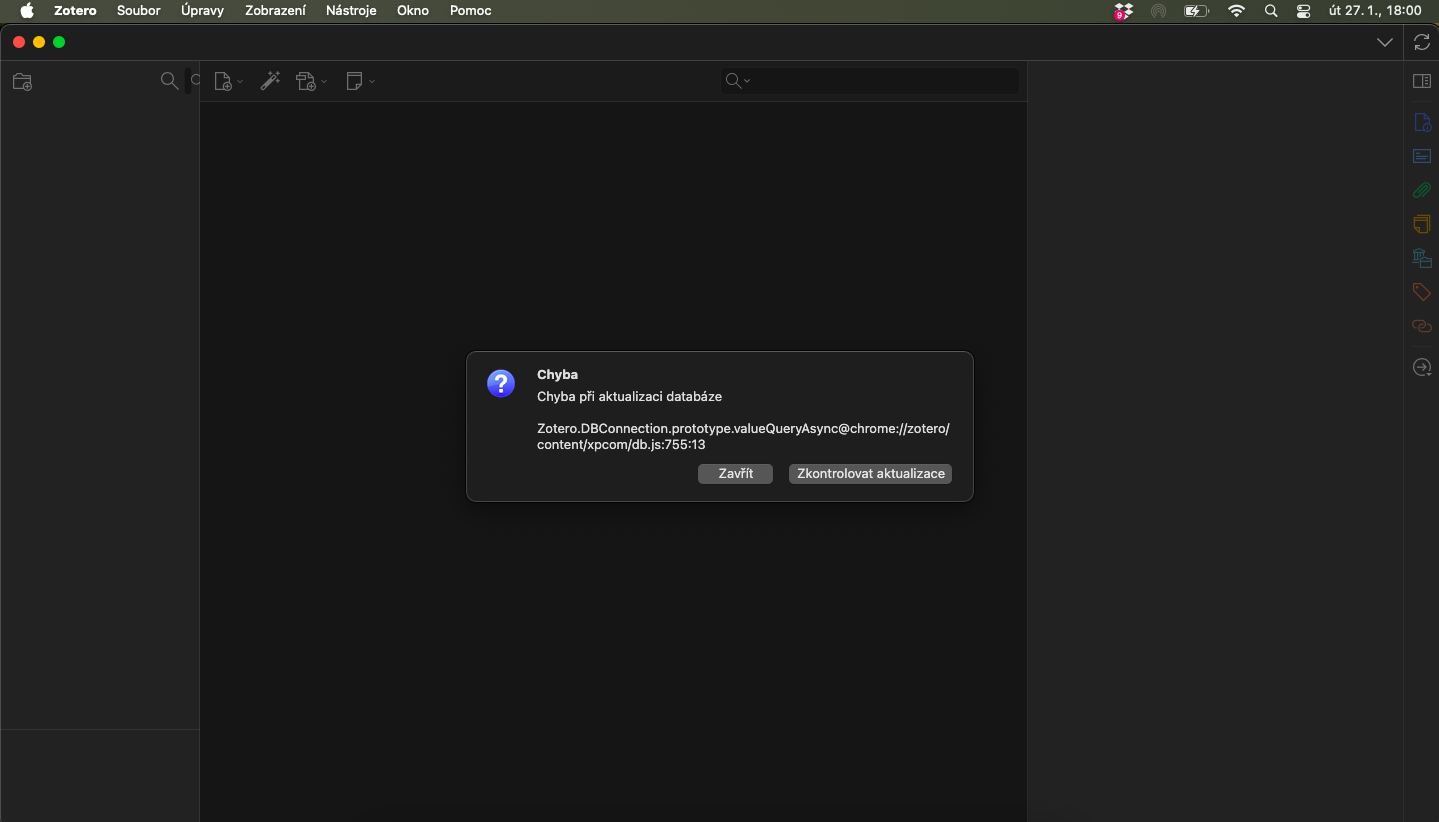
Task: Open the Zotero application menu
Action: click(75, 11)
